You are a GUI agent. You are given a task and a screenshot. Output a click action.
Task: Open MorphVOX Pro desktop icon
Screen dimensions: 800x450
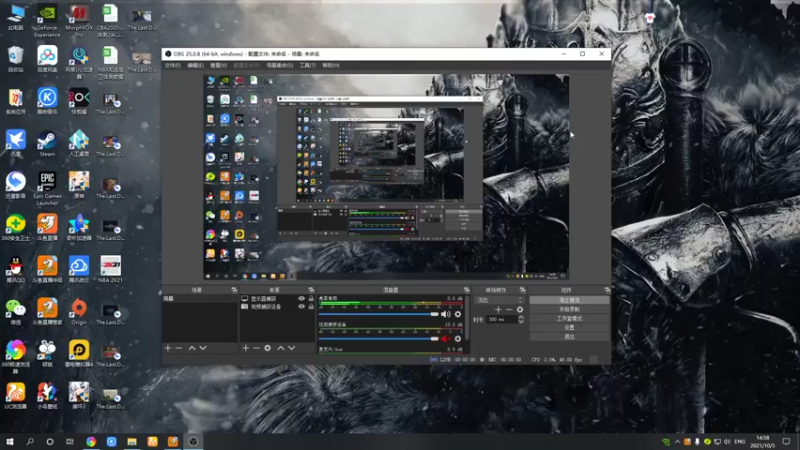[79, 21]
